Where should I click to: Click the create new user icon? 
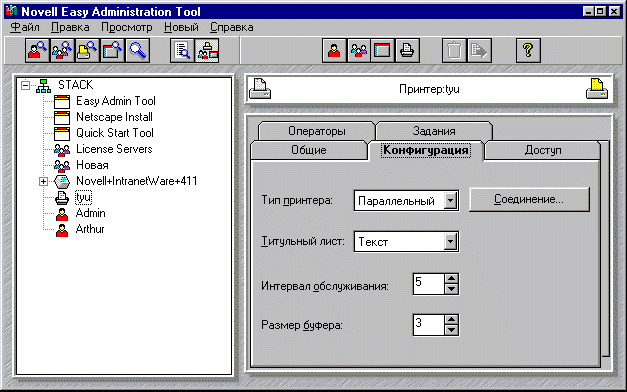(x=334, y=50)
